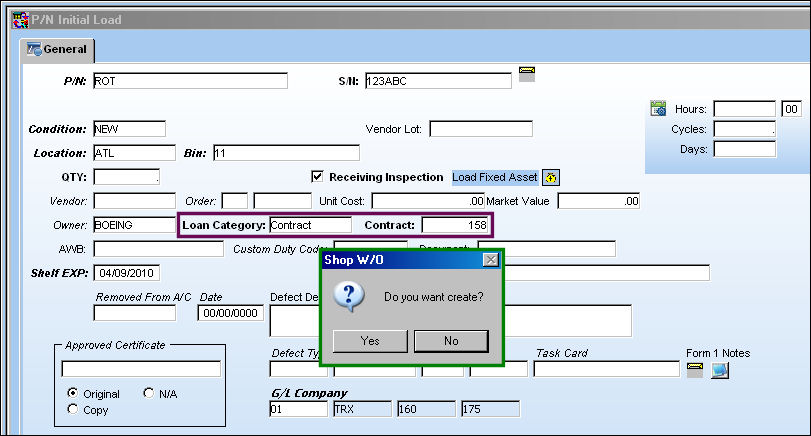The image size is (811, 436).
Task: Click the Bin input field
Action: [x=286, y=153]
